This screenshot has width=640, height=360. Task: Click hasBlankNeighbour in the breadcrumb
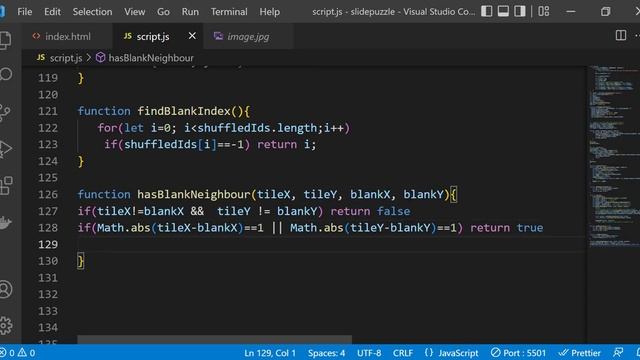pos(151,58)
